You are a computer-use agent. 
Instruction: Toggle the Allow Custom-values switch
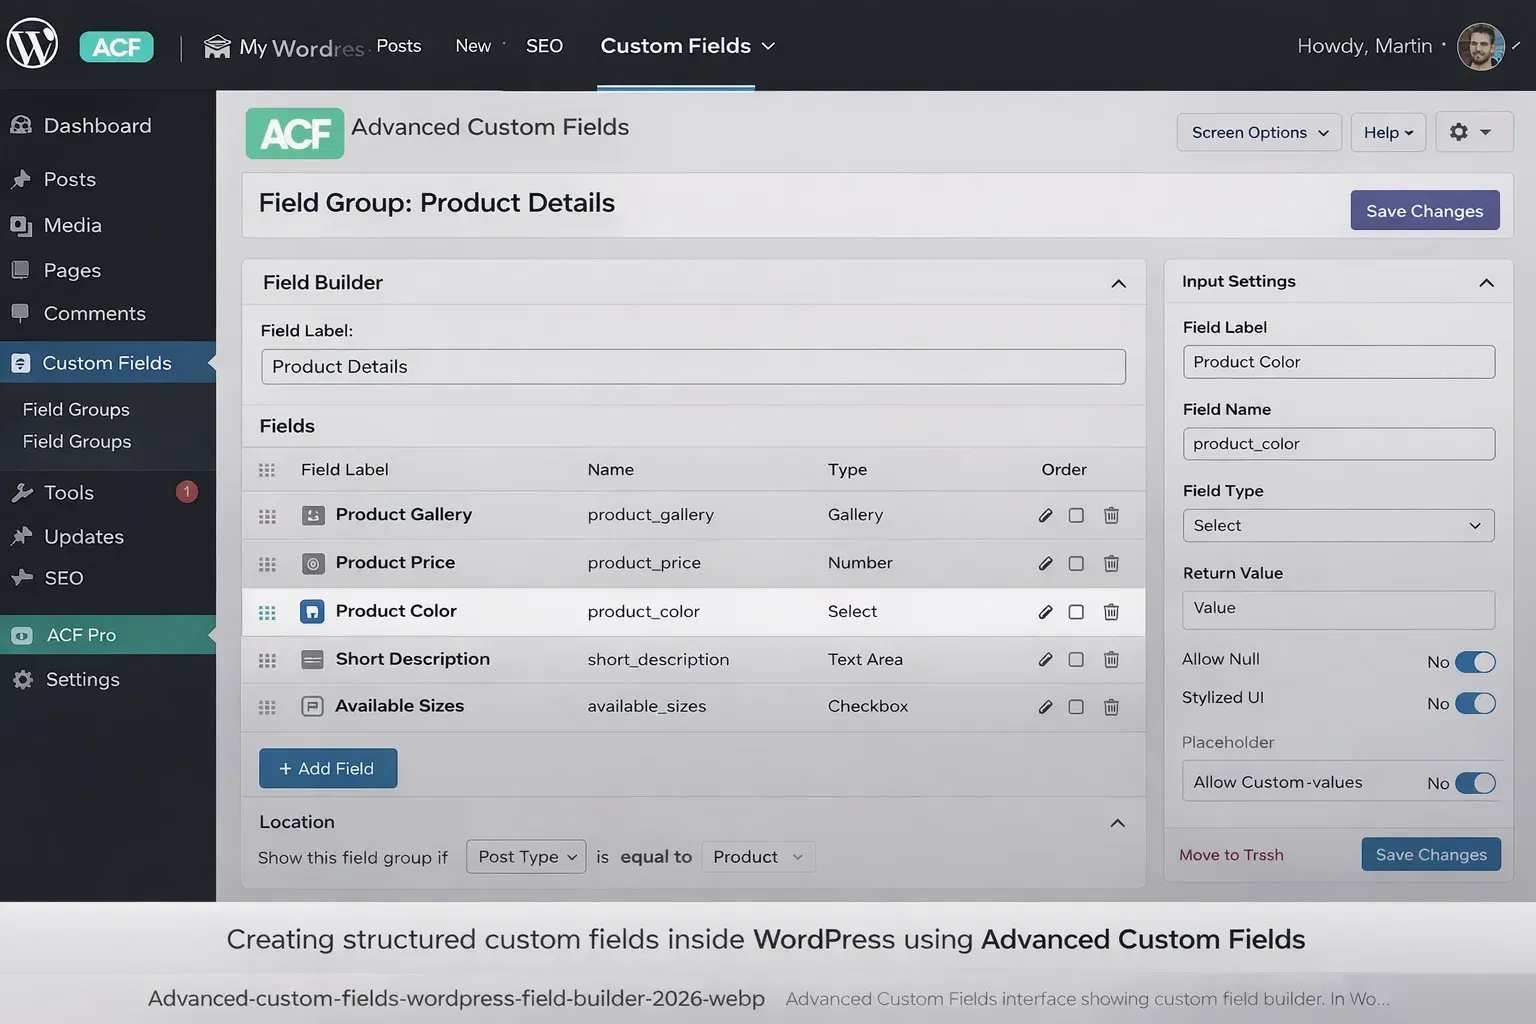pos(1475,783)
